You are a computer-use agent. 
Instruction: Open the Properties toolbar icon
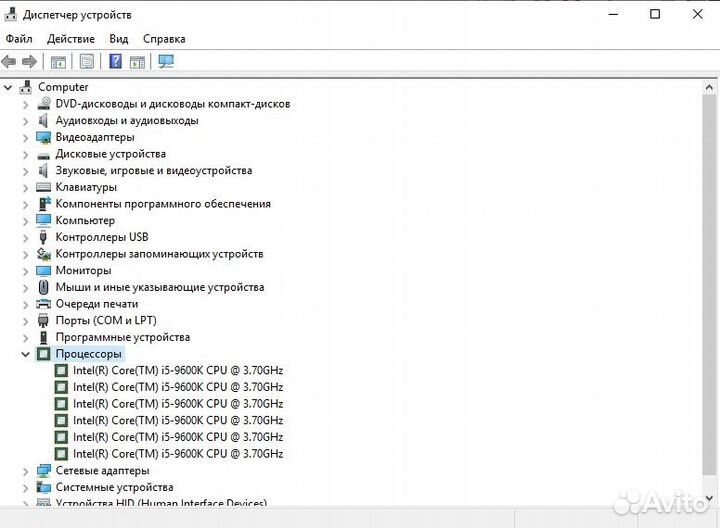(x=87, y=61)
